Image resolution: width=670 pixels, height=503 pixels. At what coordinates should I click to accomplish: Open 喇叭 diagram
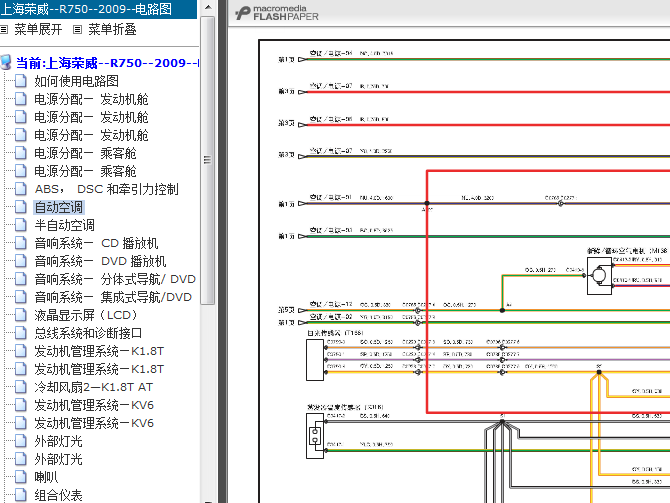point(46,477)
